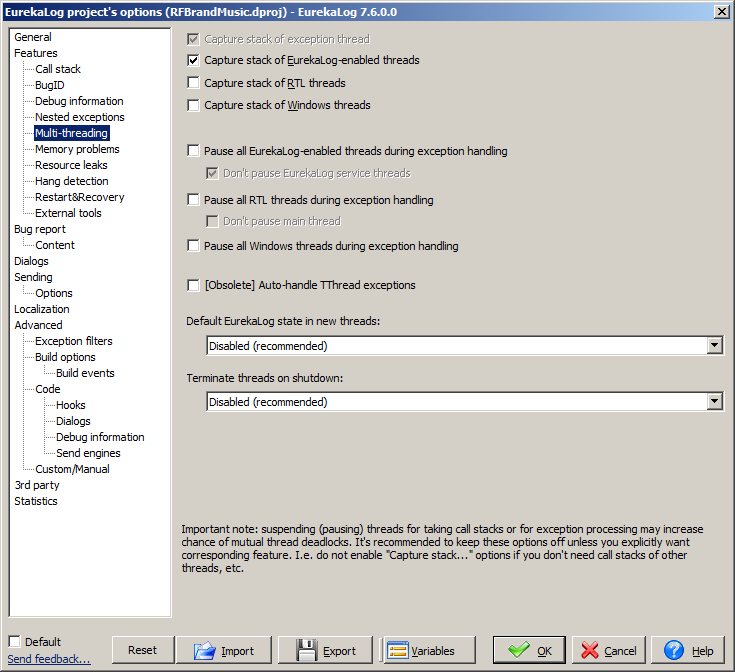The image size is (735, 672).
Task: Tick the Default checkbox at bottom left
Action: [15, 642]
